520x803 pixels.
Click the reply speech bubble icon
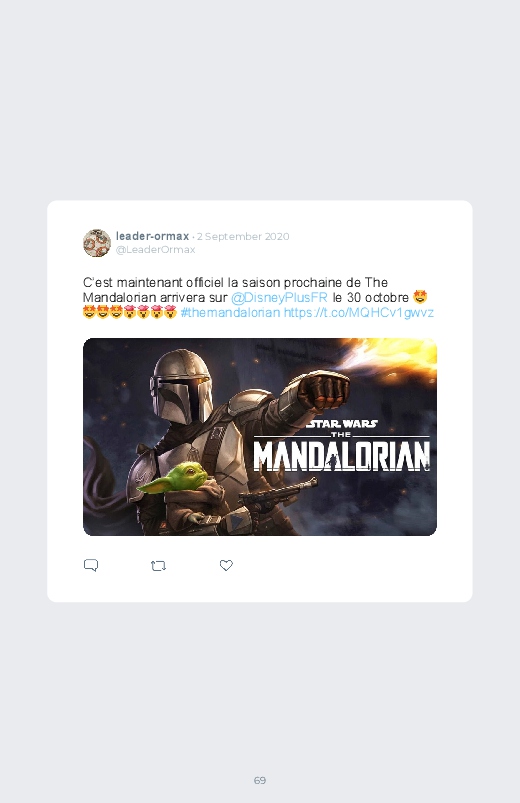(x=91, y=565)
